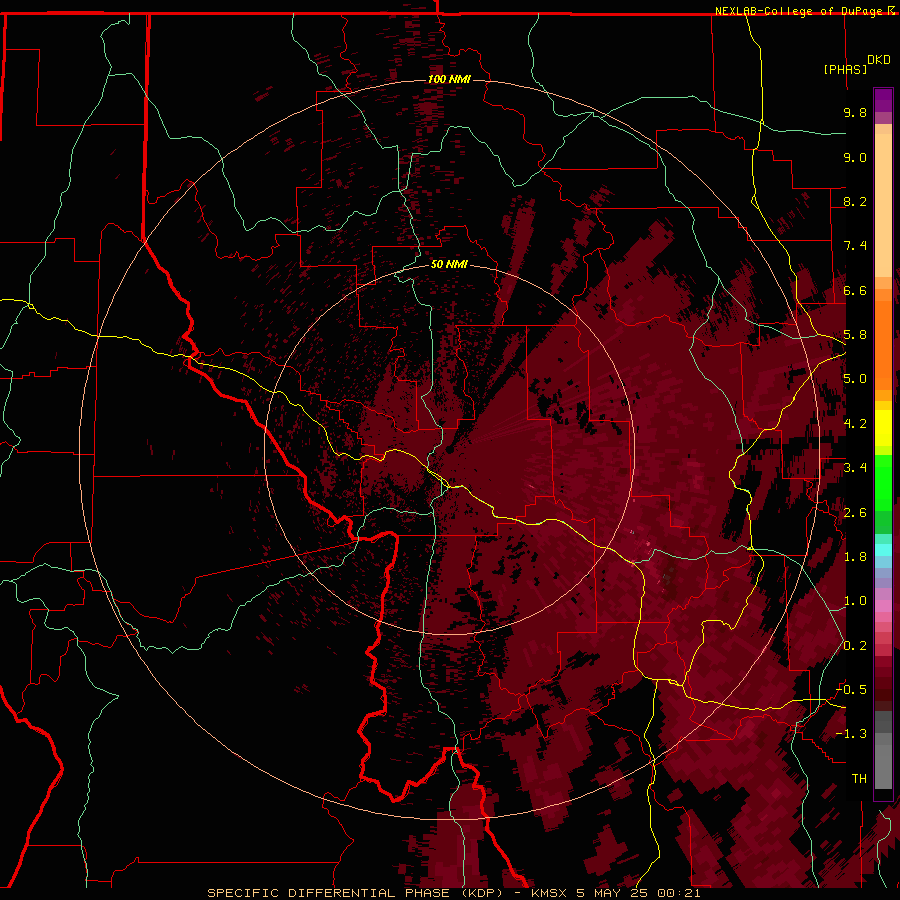The image size is (900, 900).
Task: Click the 7.4 scale value
Action: [855, 246]
